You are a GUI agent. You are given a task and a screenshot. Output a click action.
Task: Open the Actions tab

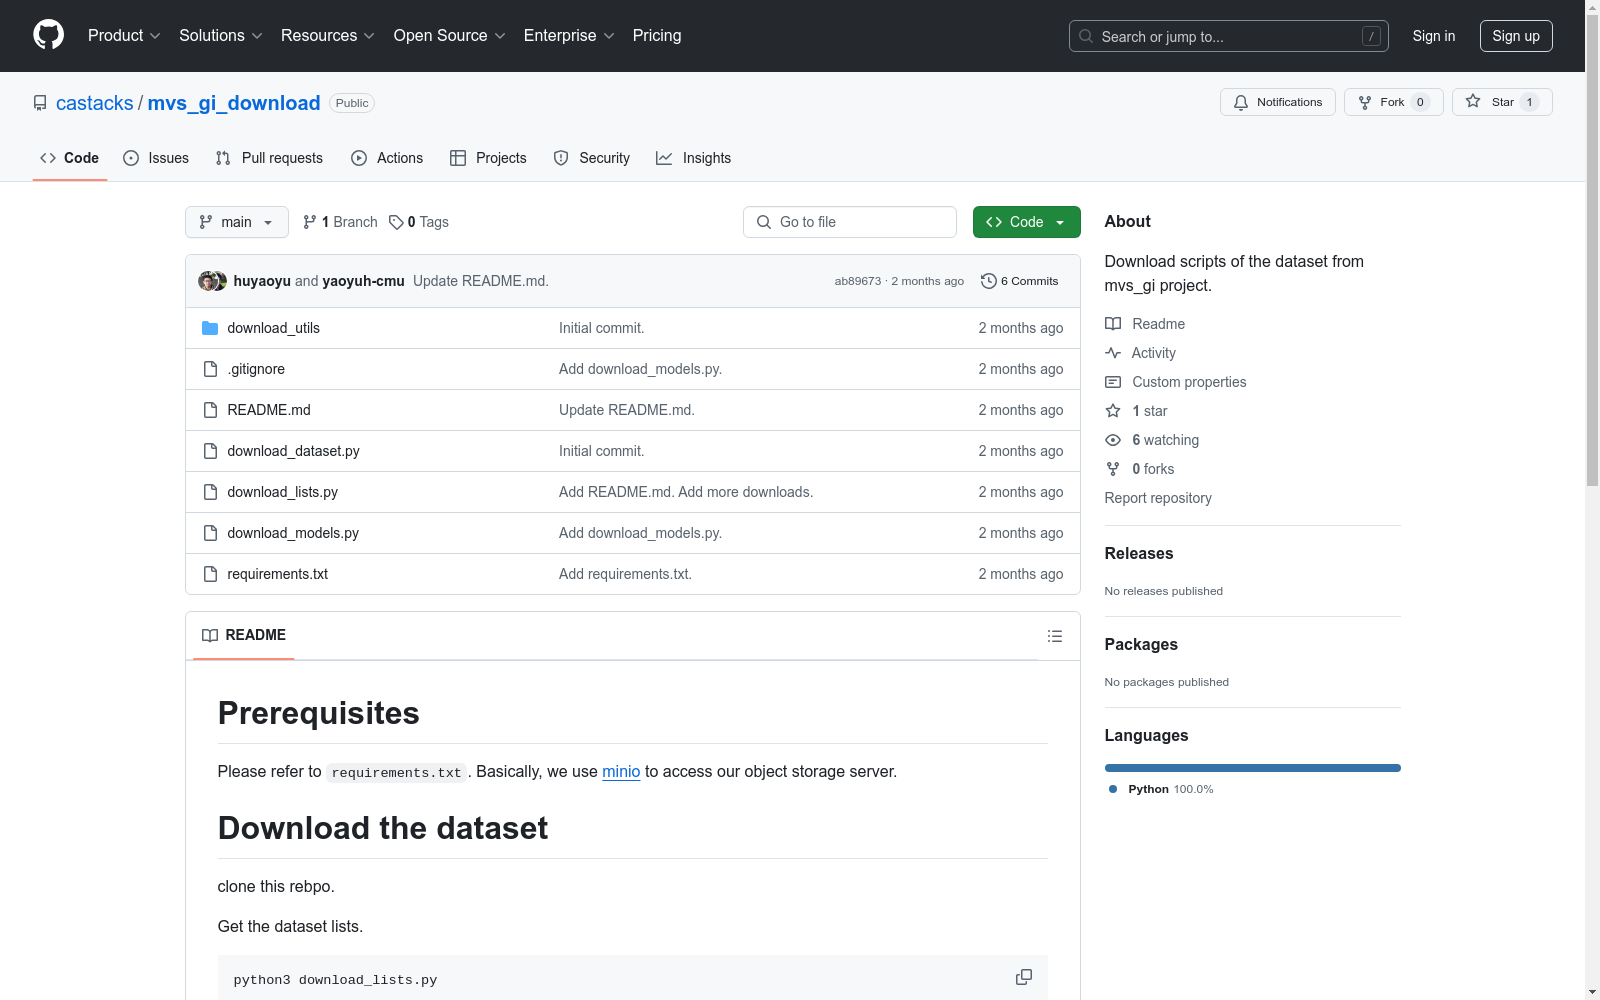[x=387, y=158]
